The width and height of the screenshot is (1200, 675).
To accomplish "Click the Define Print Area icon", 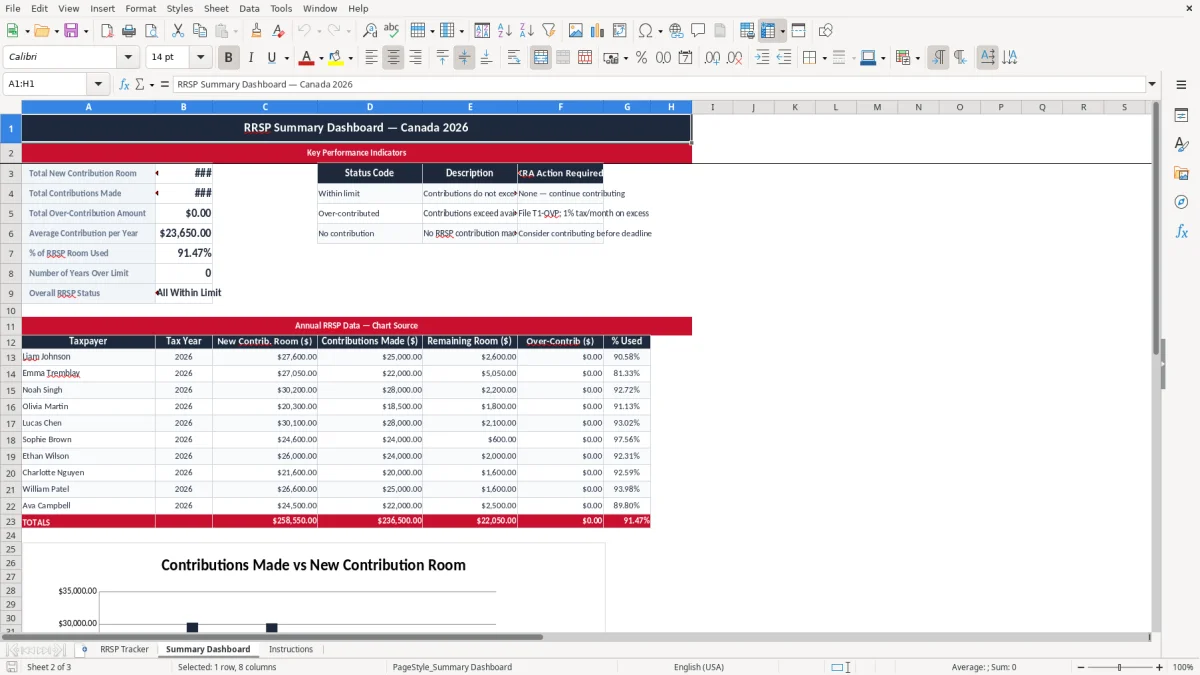I will click(747, 31).
